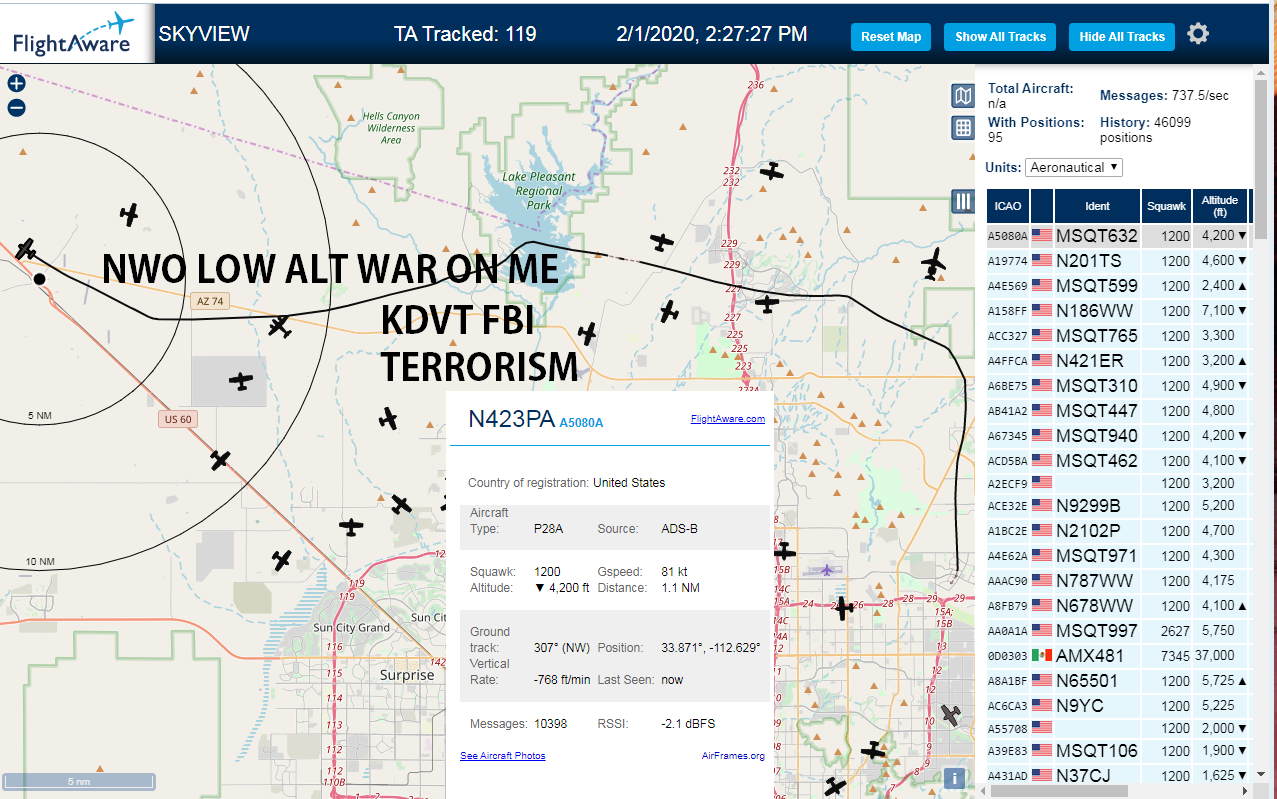
Task: Select the MSQT310 aircraft row
Action: tap(1118, 386)
